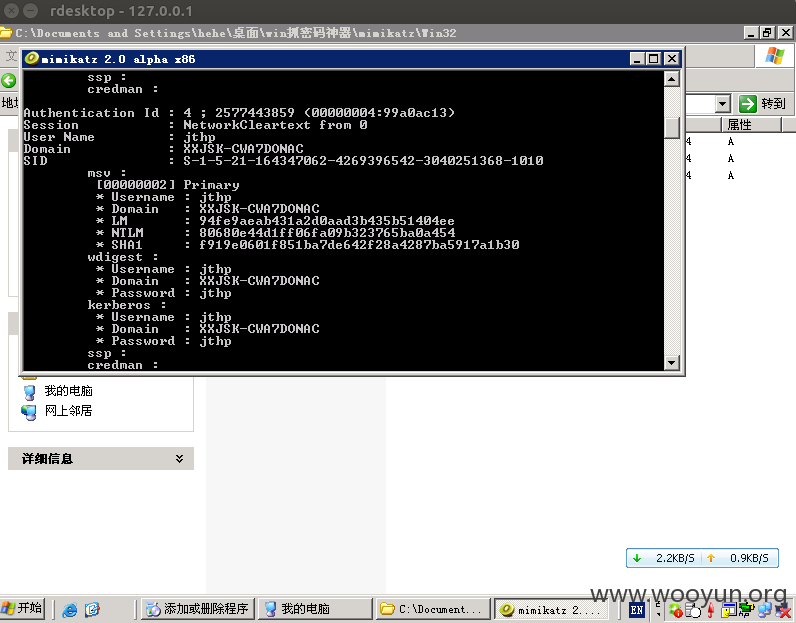Image resolution: width=796 pixels, height=623 pixels.
Task: Click the 我的电脑 sidebar computer icon
Action: pyautogui.click(x=29, y=391)
